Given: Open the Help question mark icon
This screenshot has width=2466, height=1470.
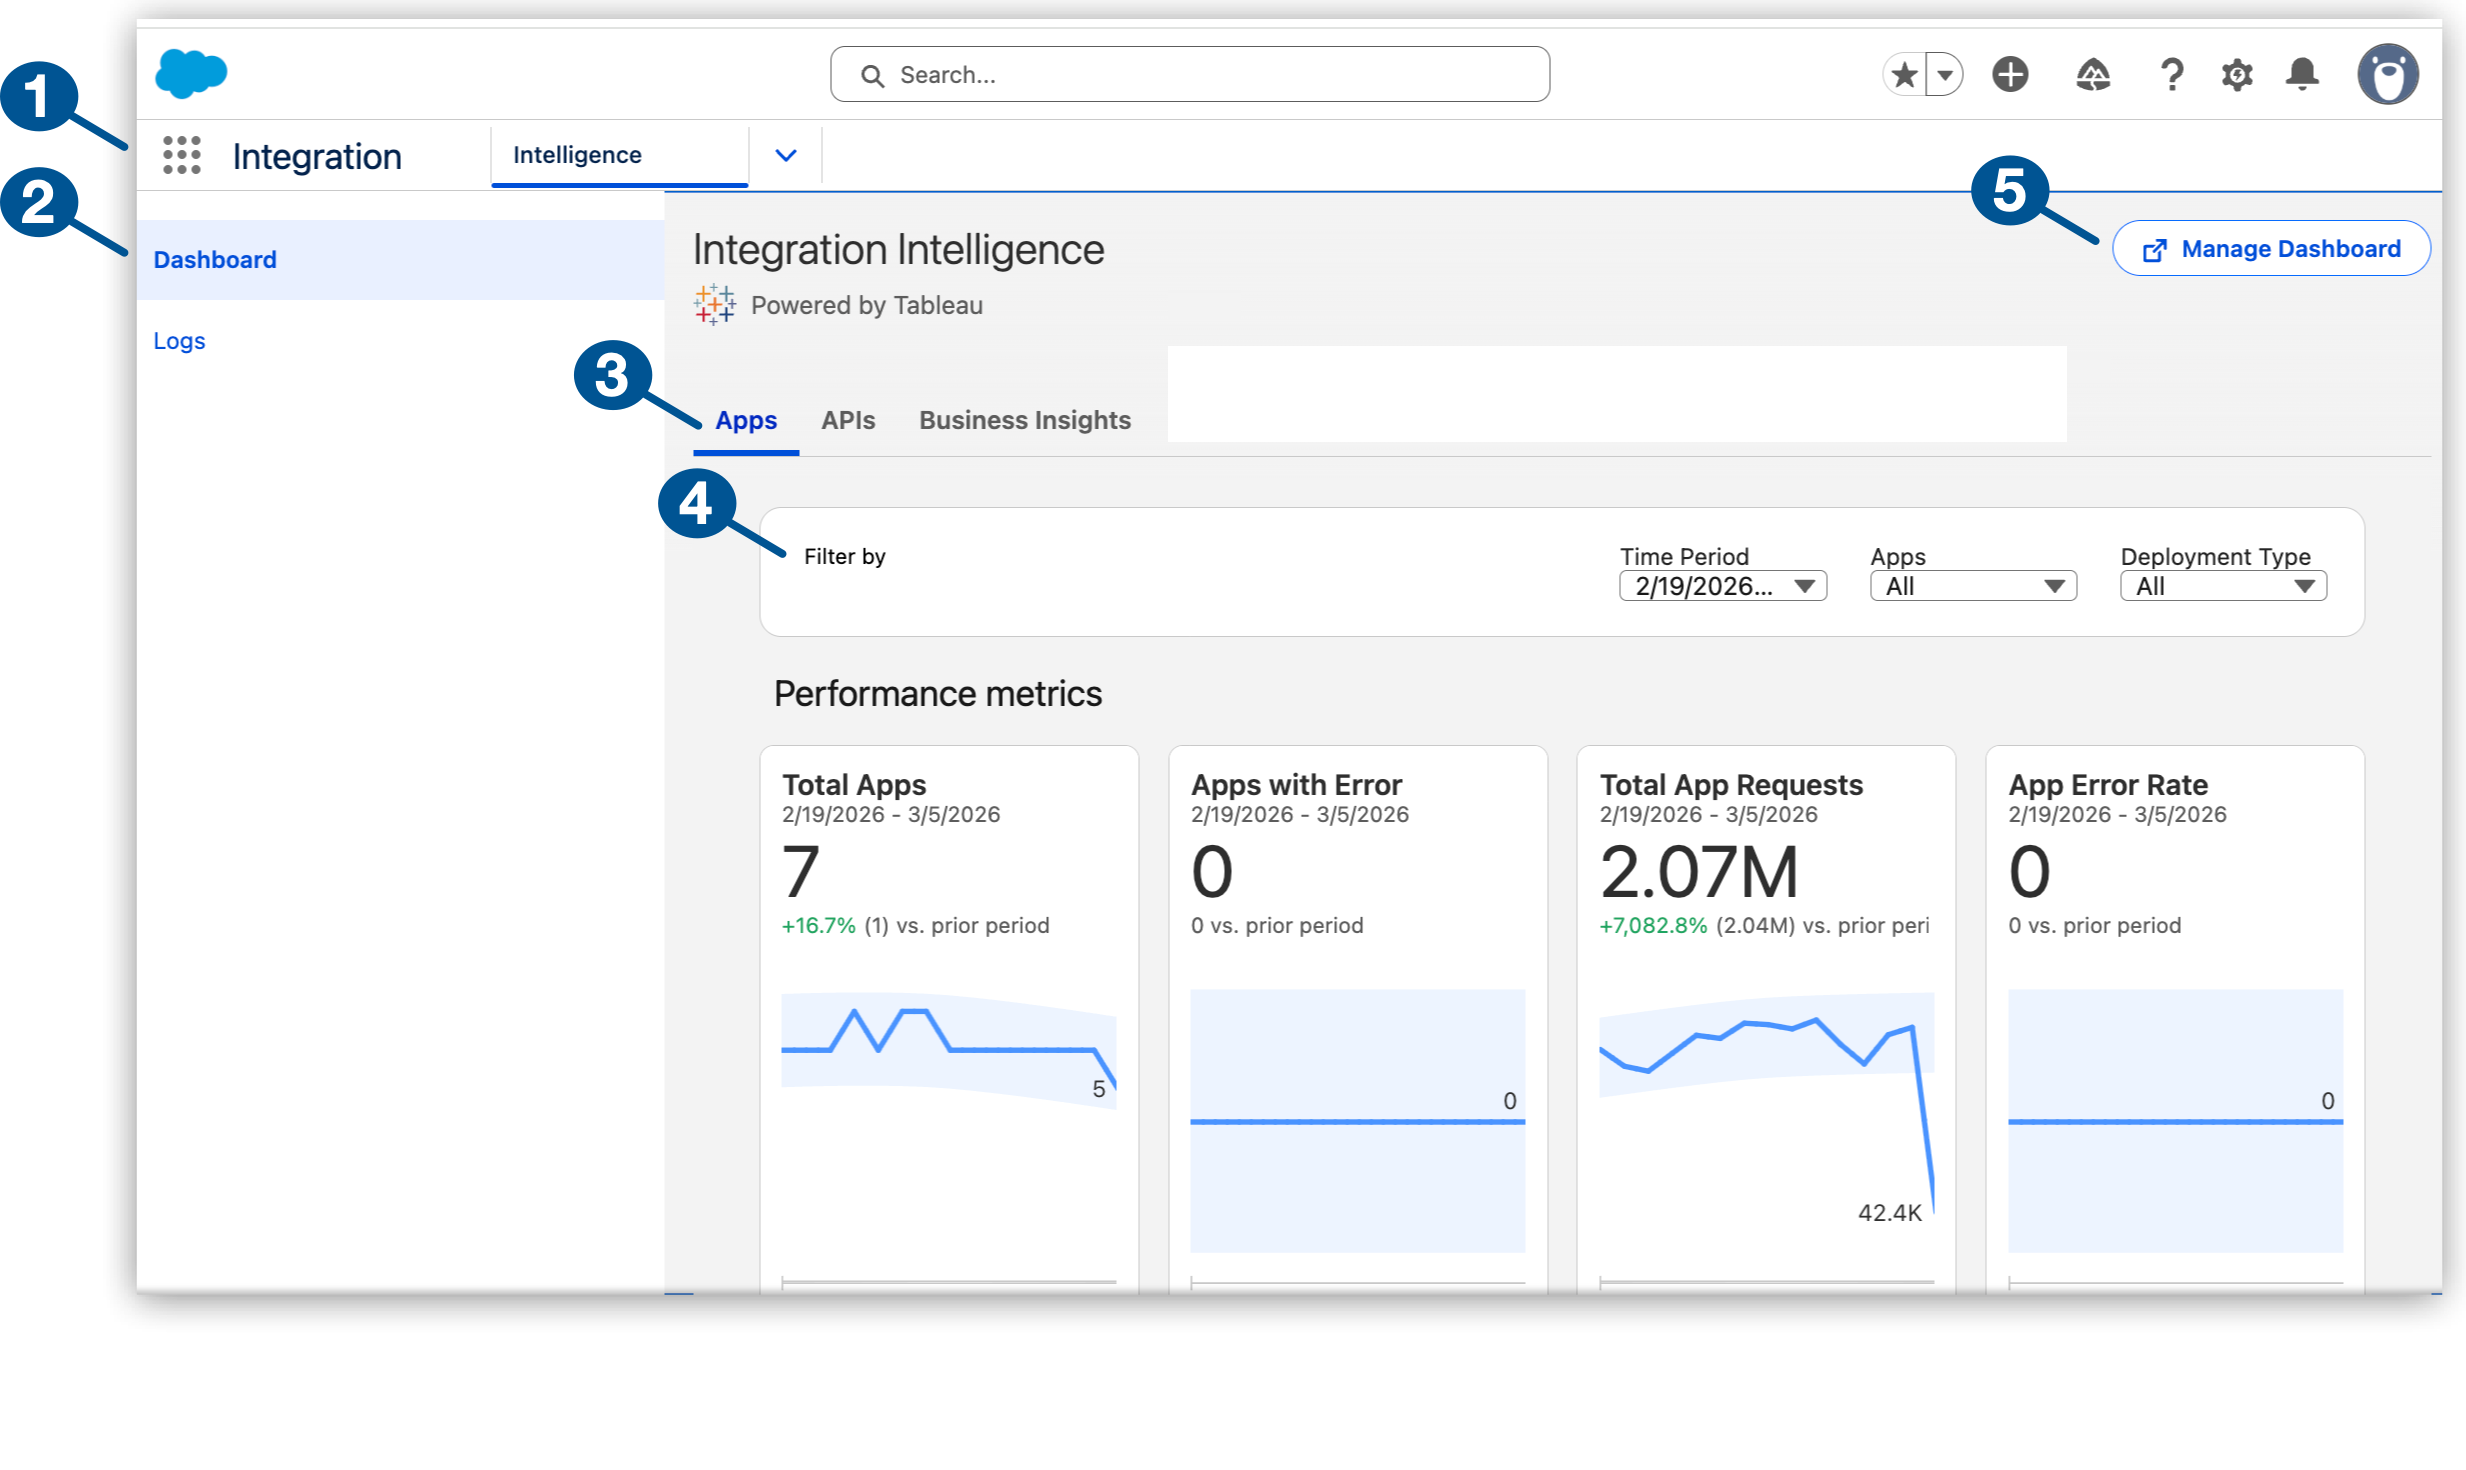Looking at the screenshot, I should click(2171, 75).
